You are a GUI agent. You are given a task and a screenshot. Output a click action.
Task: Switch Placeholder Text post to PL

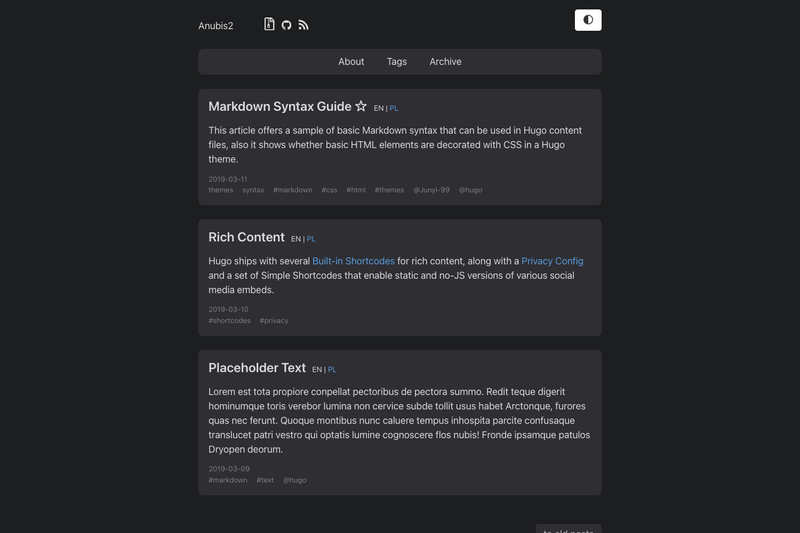(332, 369)
